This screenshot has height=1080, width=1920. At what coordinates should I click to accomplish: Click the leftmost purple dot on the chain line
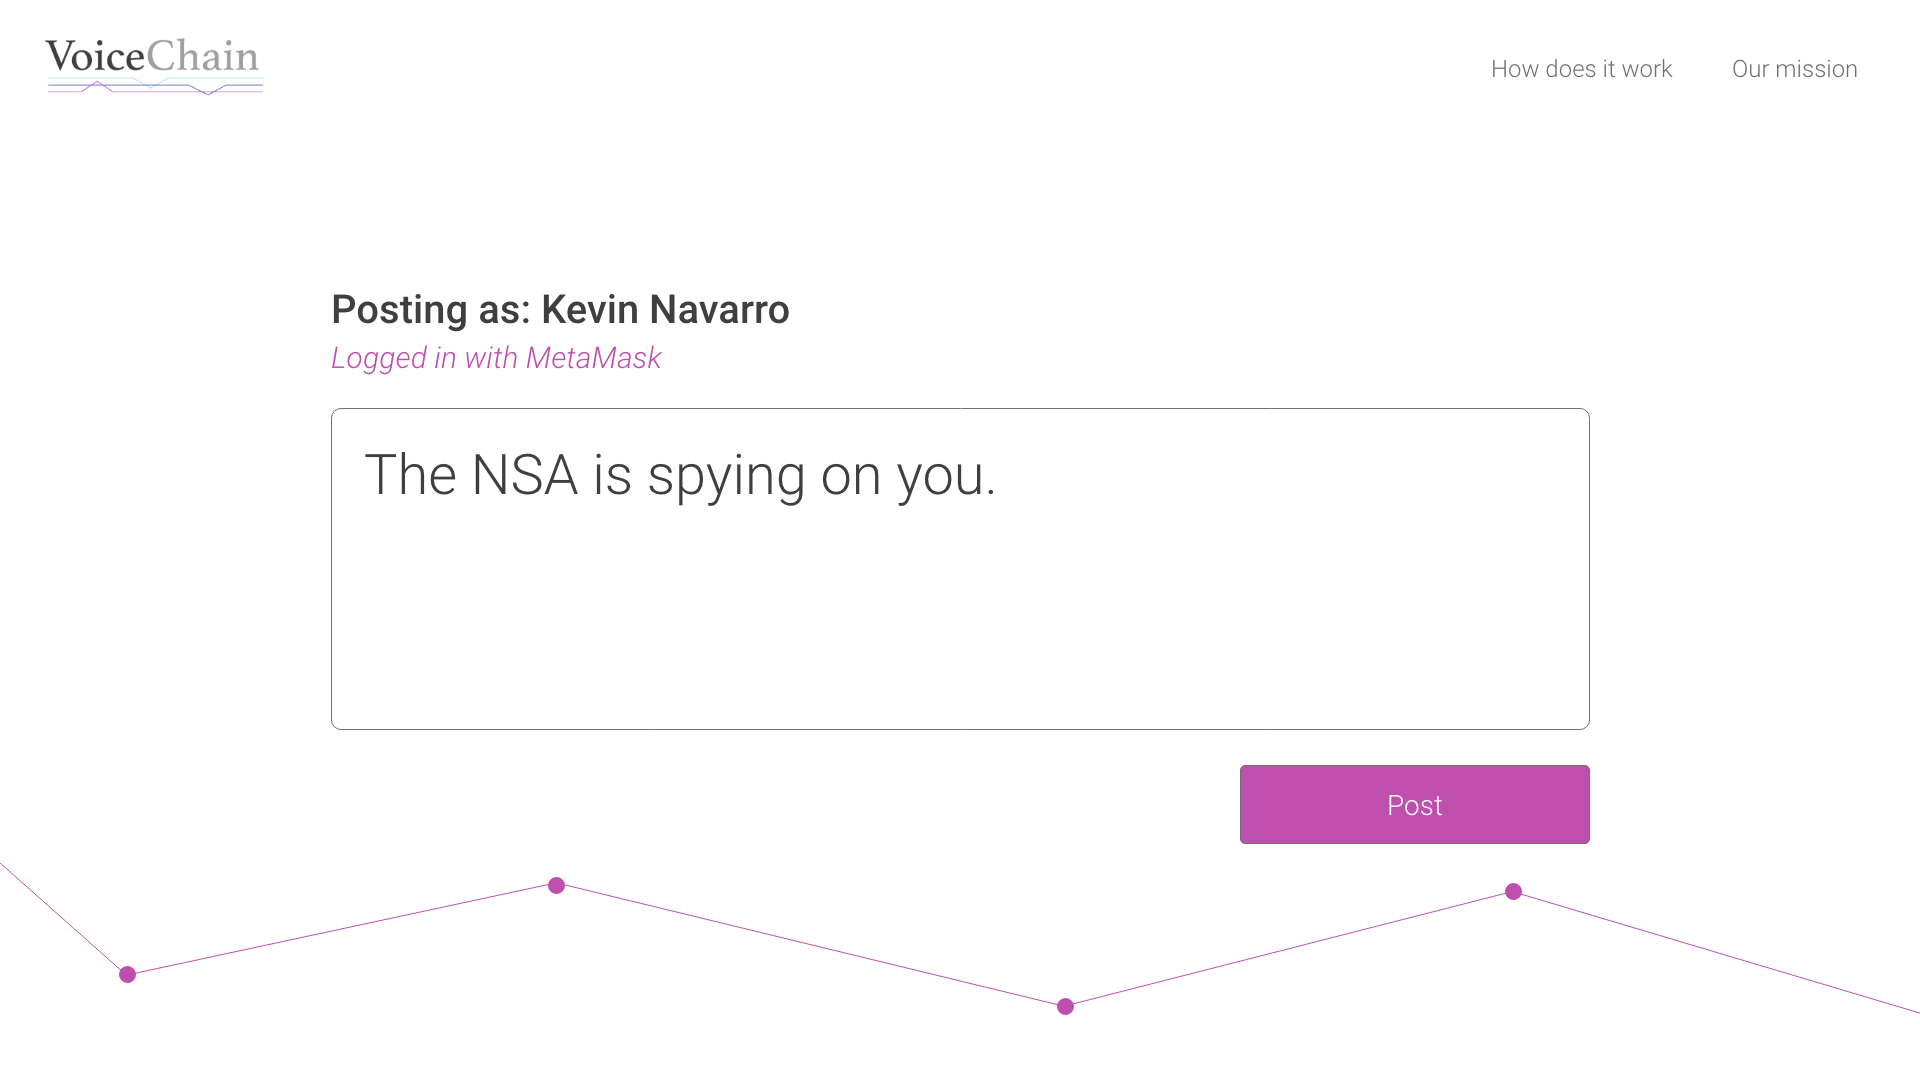point(127,974)
